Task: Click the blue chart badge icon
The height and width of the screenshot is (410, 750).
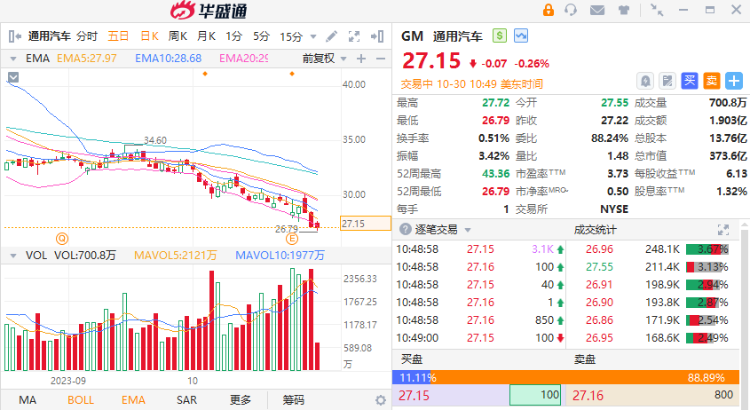Action: pyautogui.click(x=521, y=35)
